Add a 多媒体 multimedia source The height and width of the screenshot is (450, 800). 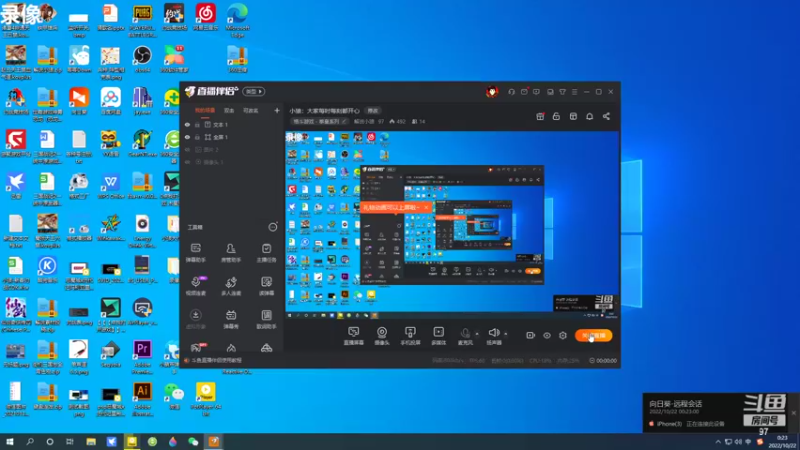[438, 336]
